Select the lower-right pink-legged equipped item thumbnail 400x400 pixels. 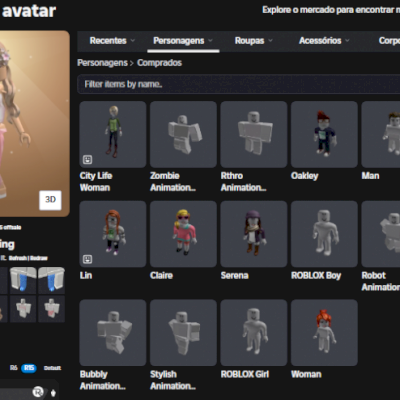click(51, 308)
